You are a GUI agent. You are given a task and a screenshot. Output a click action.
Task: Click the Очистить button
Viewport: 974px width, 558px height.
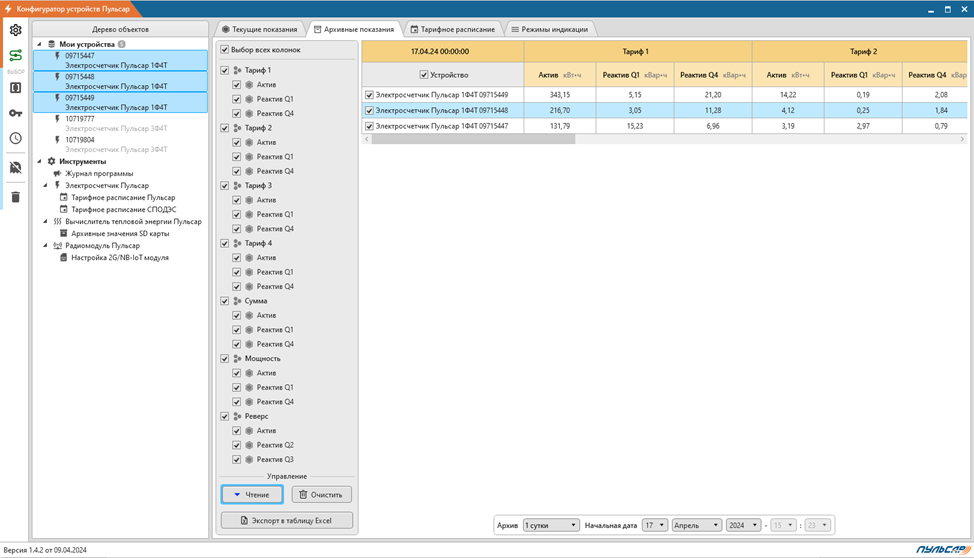point(321,495)
